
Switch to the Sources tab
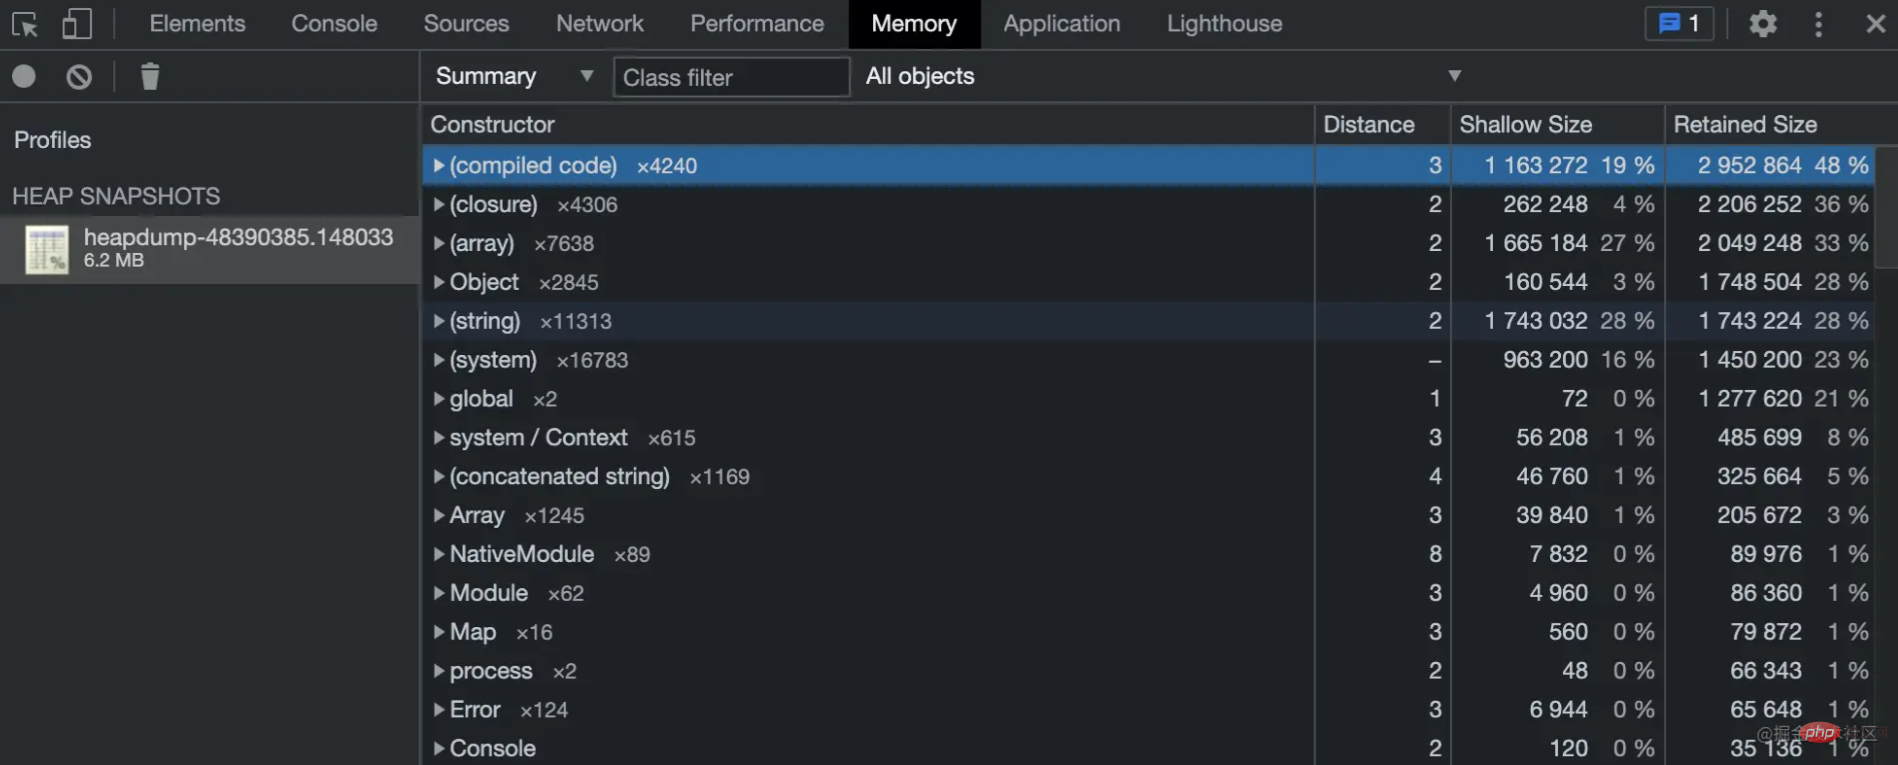pos(466,24)
